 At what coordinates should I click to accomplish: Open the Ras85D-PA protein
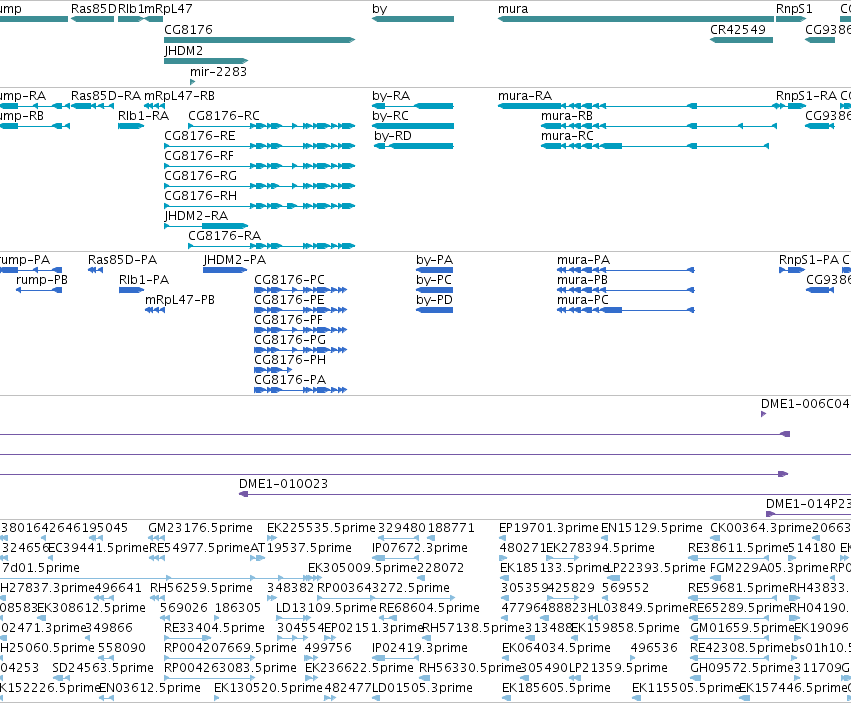(96, 270)
